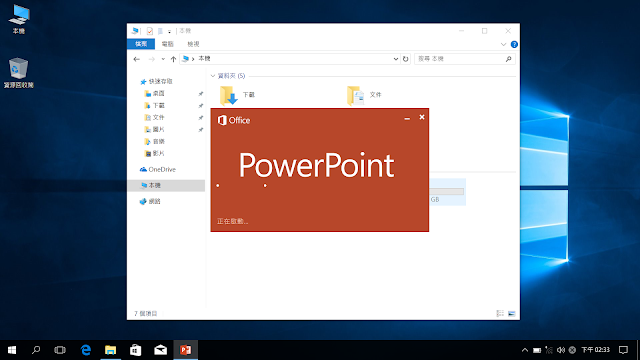
Task: Go back with the Explorer back arrow
Action: pyautogui.click(x=137, y=59)
